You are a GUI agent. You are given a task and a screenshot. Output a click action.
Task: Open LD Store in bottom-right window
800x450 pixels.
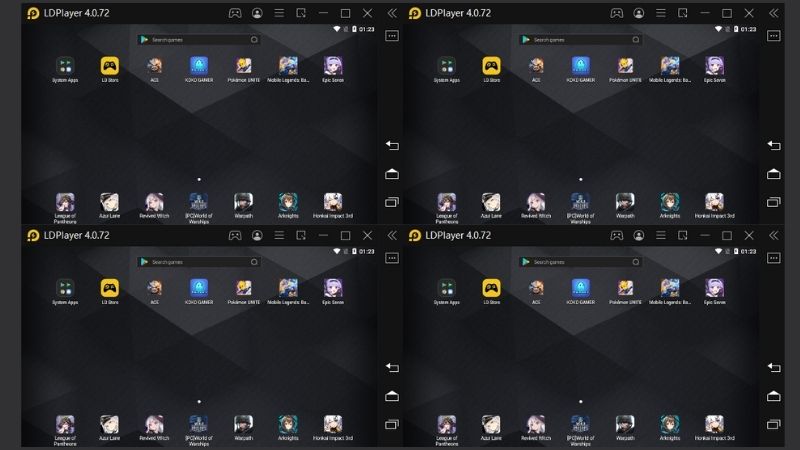tap(491, 288)
